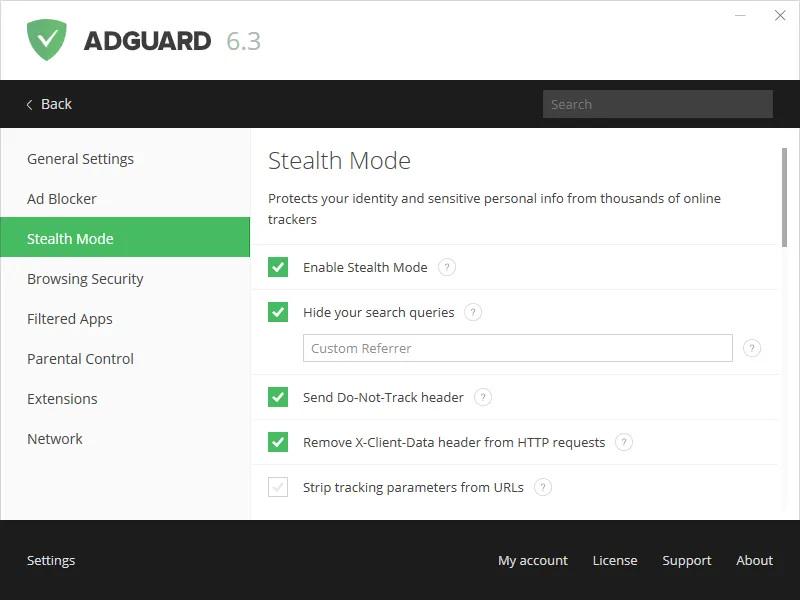Uncheck Enable Stealth Mode checkbox
The height and width of the screenshot is (600, 800).
278,267
